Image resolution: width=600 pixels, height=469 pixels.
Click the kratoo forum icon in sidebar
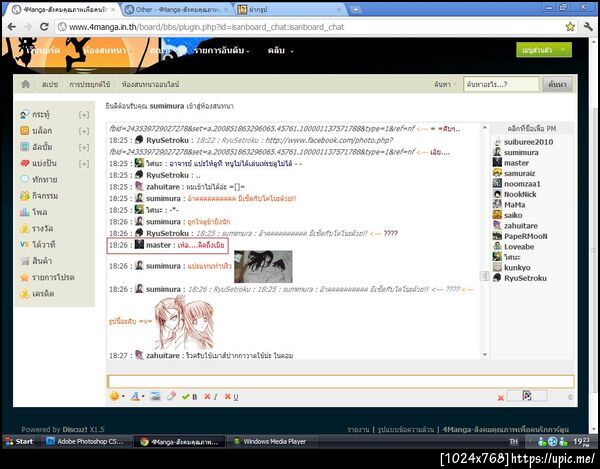point(24,114)
